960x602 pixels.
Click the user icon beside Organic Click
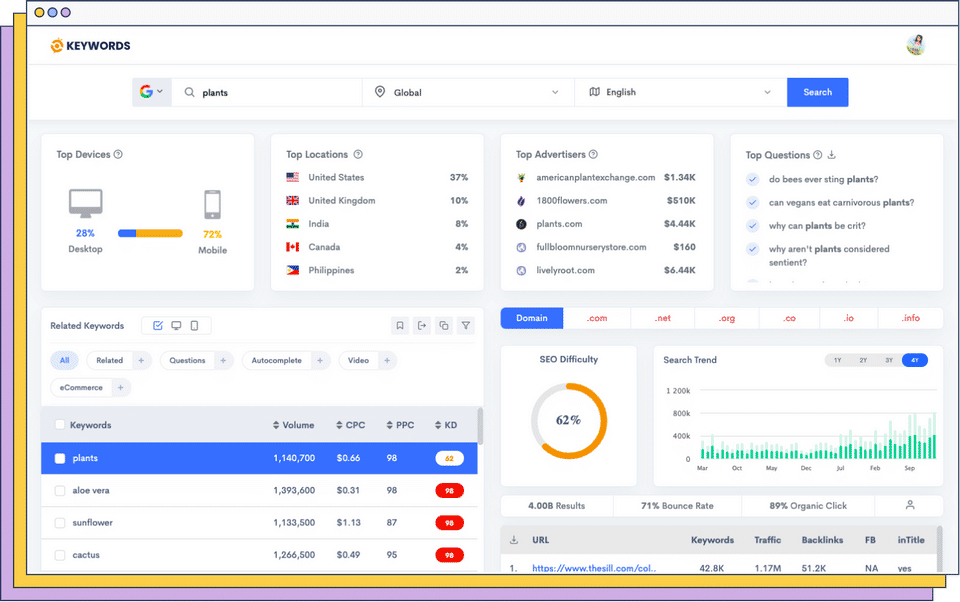pyautogui.click(x=910, y=505)
